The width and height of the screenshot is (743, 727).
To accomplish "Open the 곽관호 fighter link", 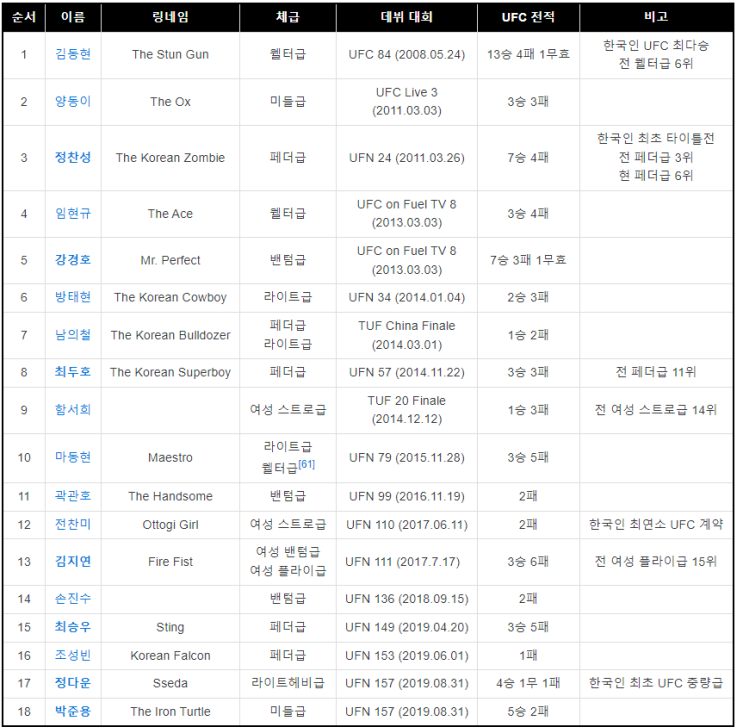I will pos(73,496).
